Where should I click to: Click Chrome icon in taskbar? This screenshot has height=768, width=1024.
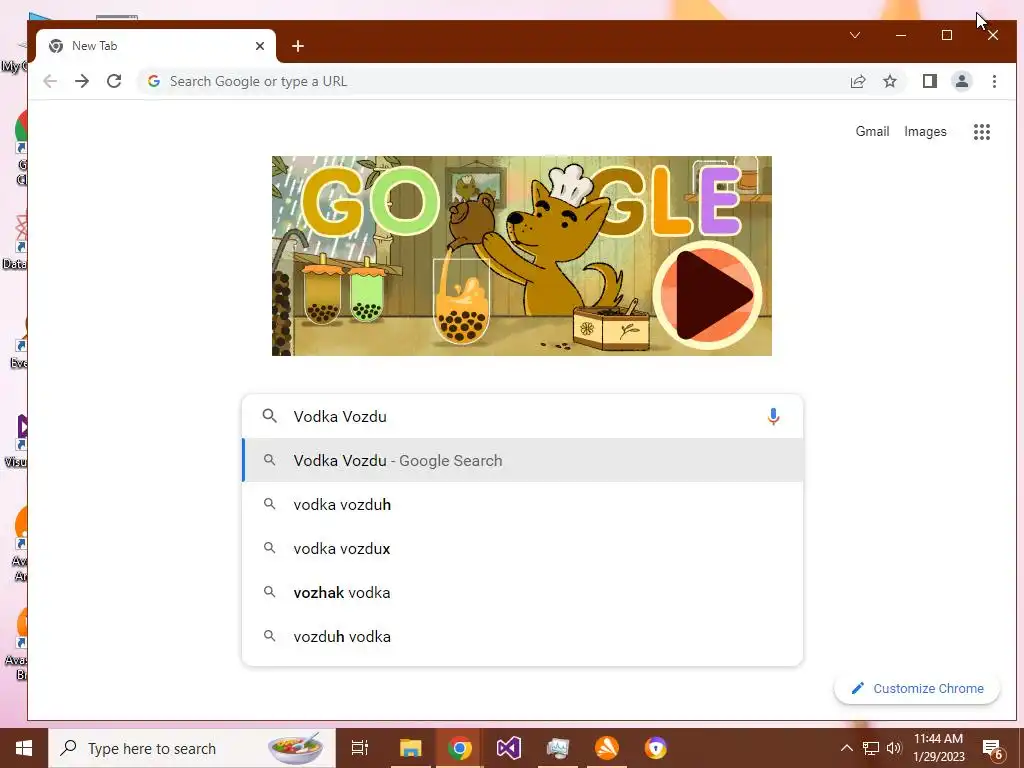click(460, 748)
